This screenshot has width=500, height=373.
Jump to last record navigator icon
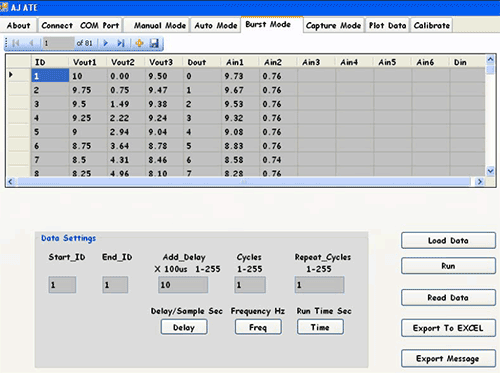121,43
